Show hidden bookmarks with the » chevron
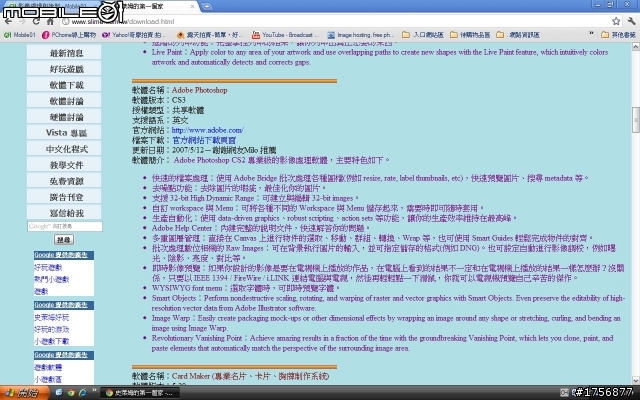 (x=591, y=34)
